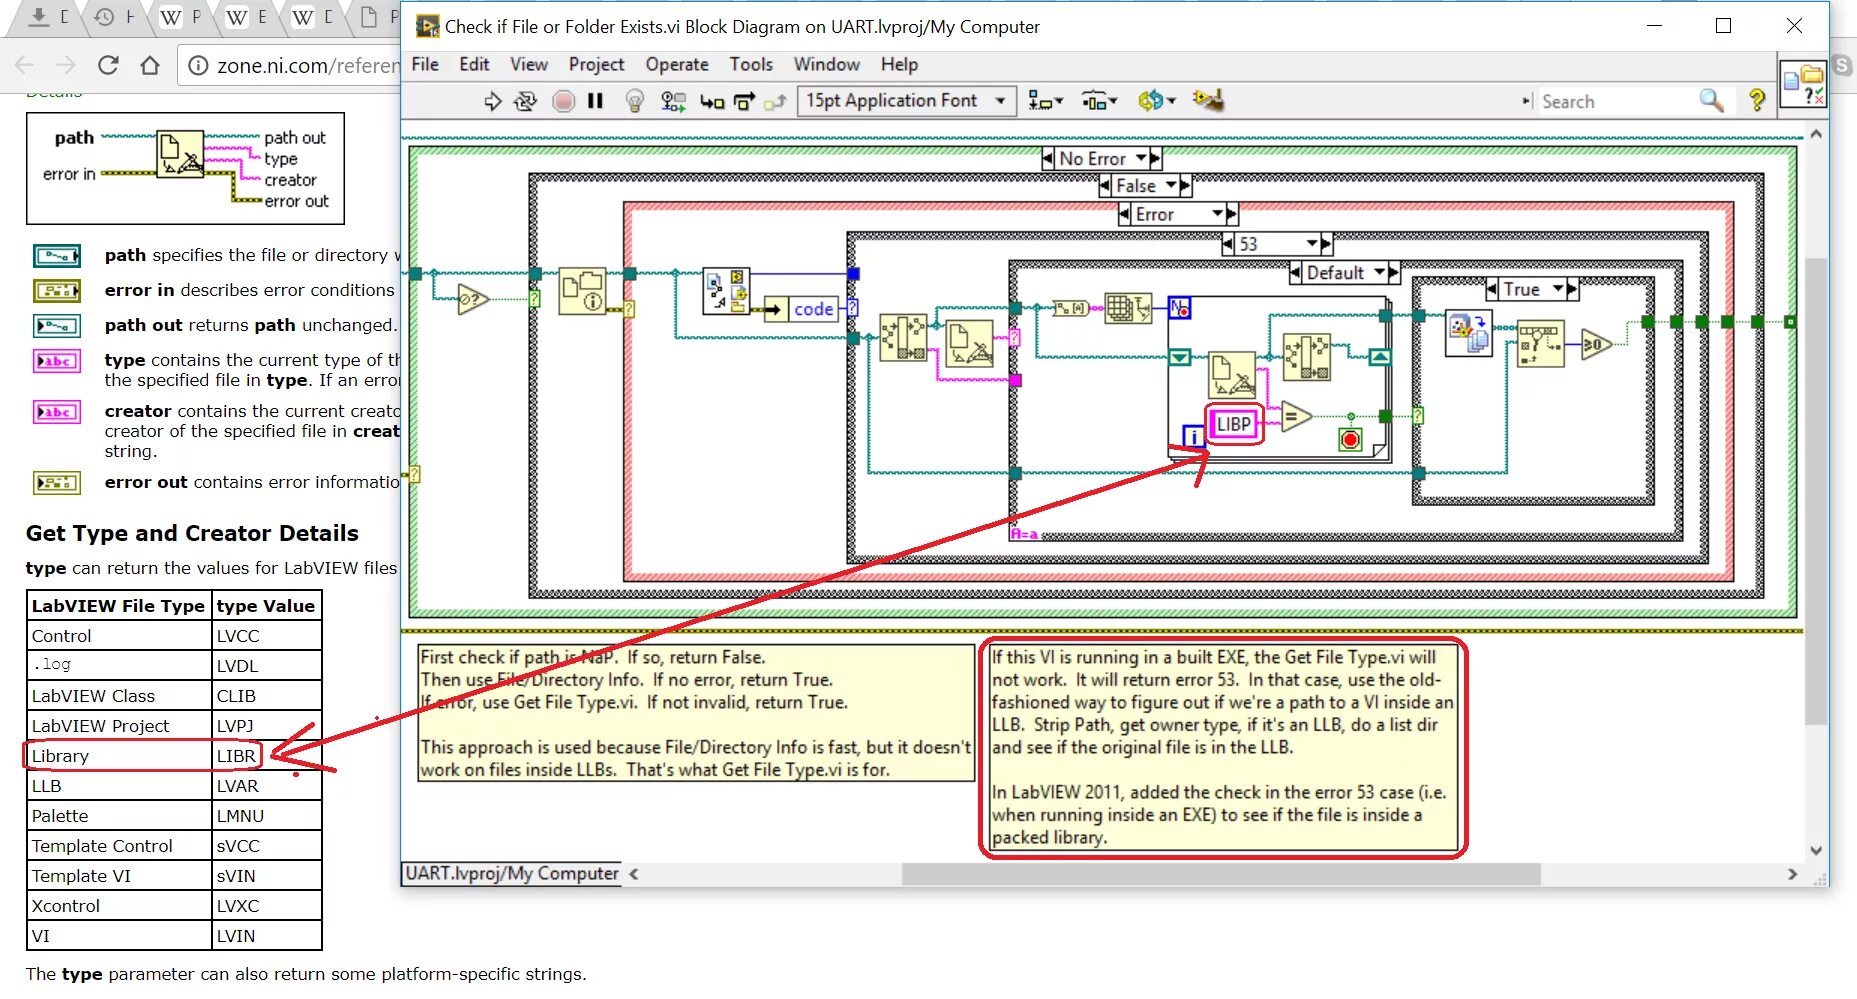Click the Abort Execution stop button
1857x999 pixels.
point(564,101)
